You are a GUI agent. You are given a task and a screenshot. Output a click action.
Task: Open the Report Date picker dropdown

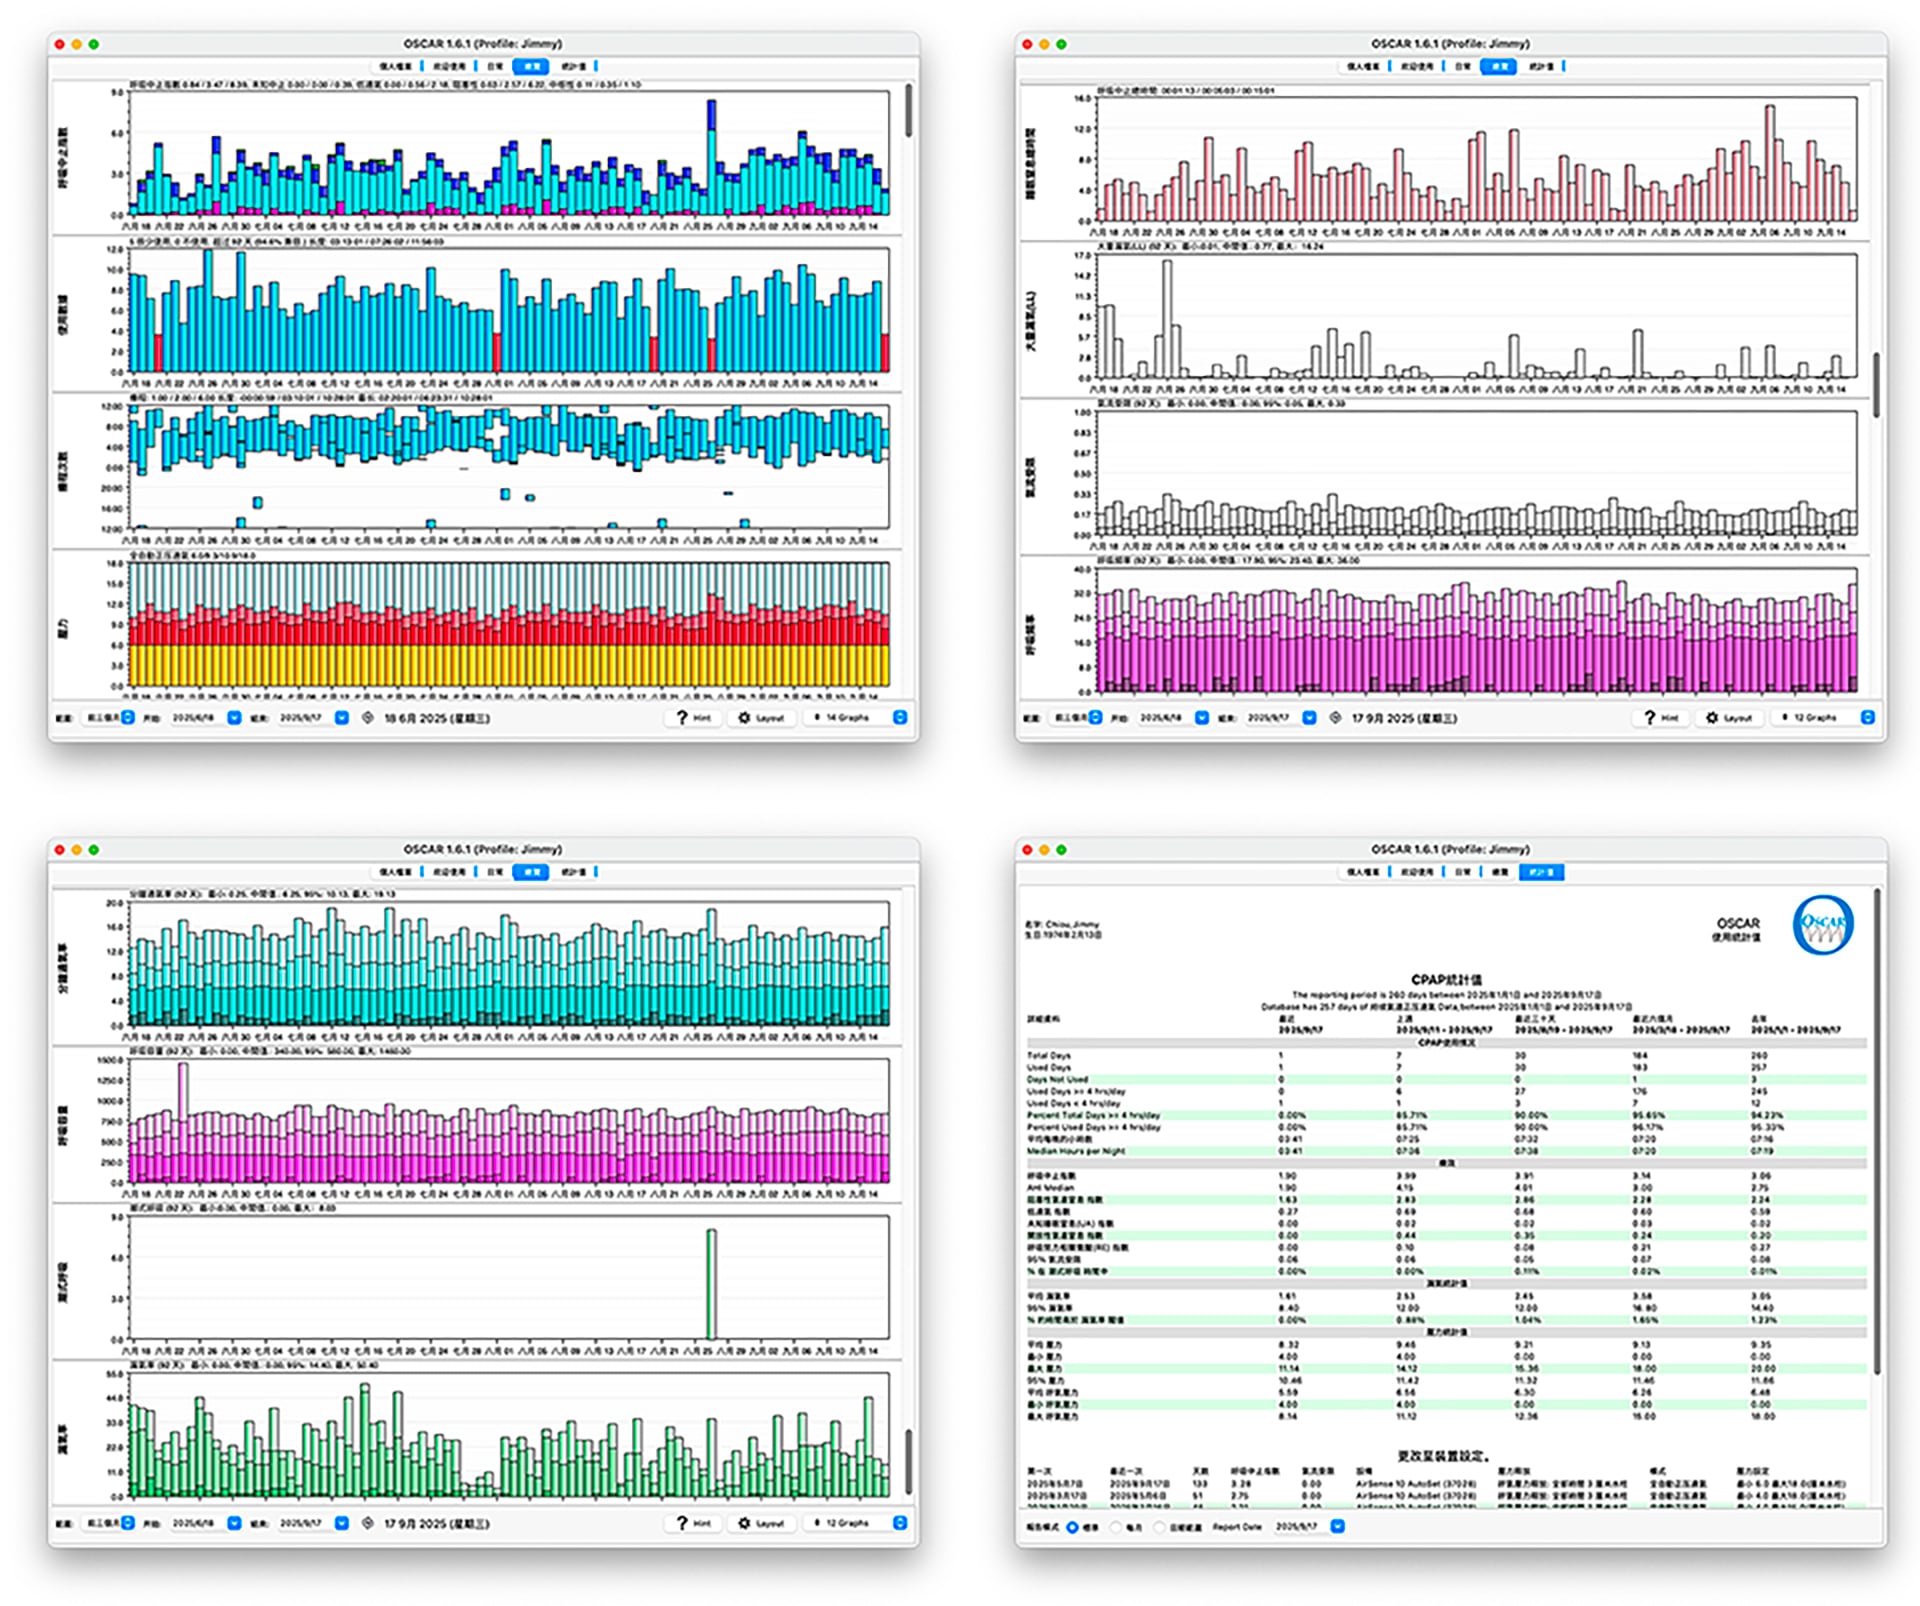pos(1338,1527)
